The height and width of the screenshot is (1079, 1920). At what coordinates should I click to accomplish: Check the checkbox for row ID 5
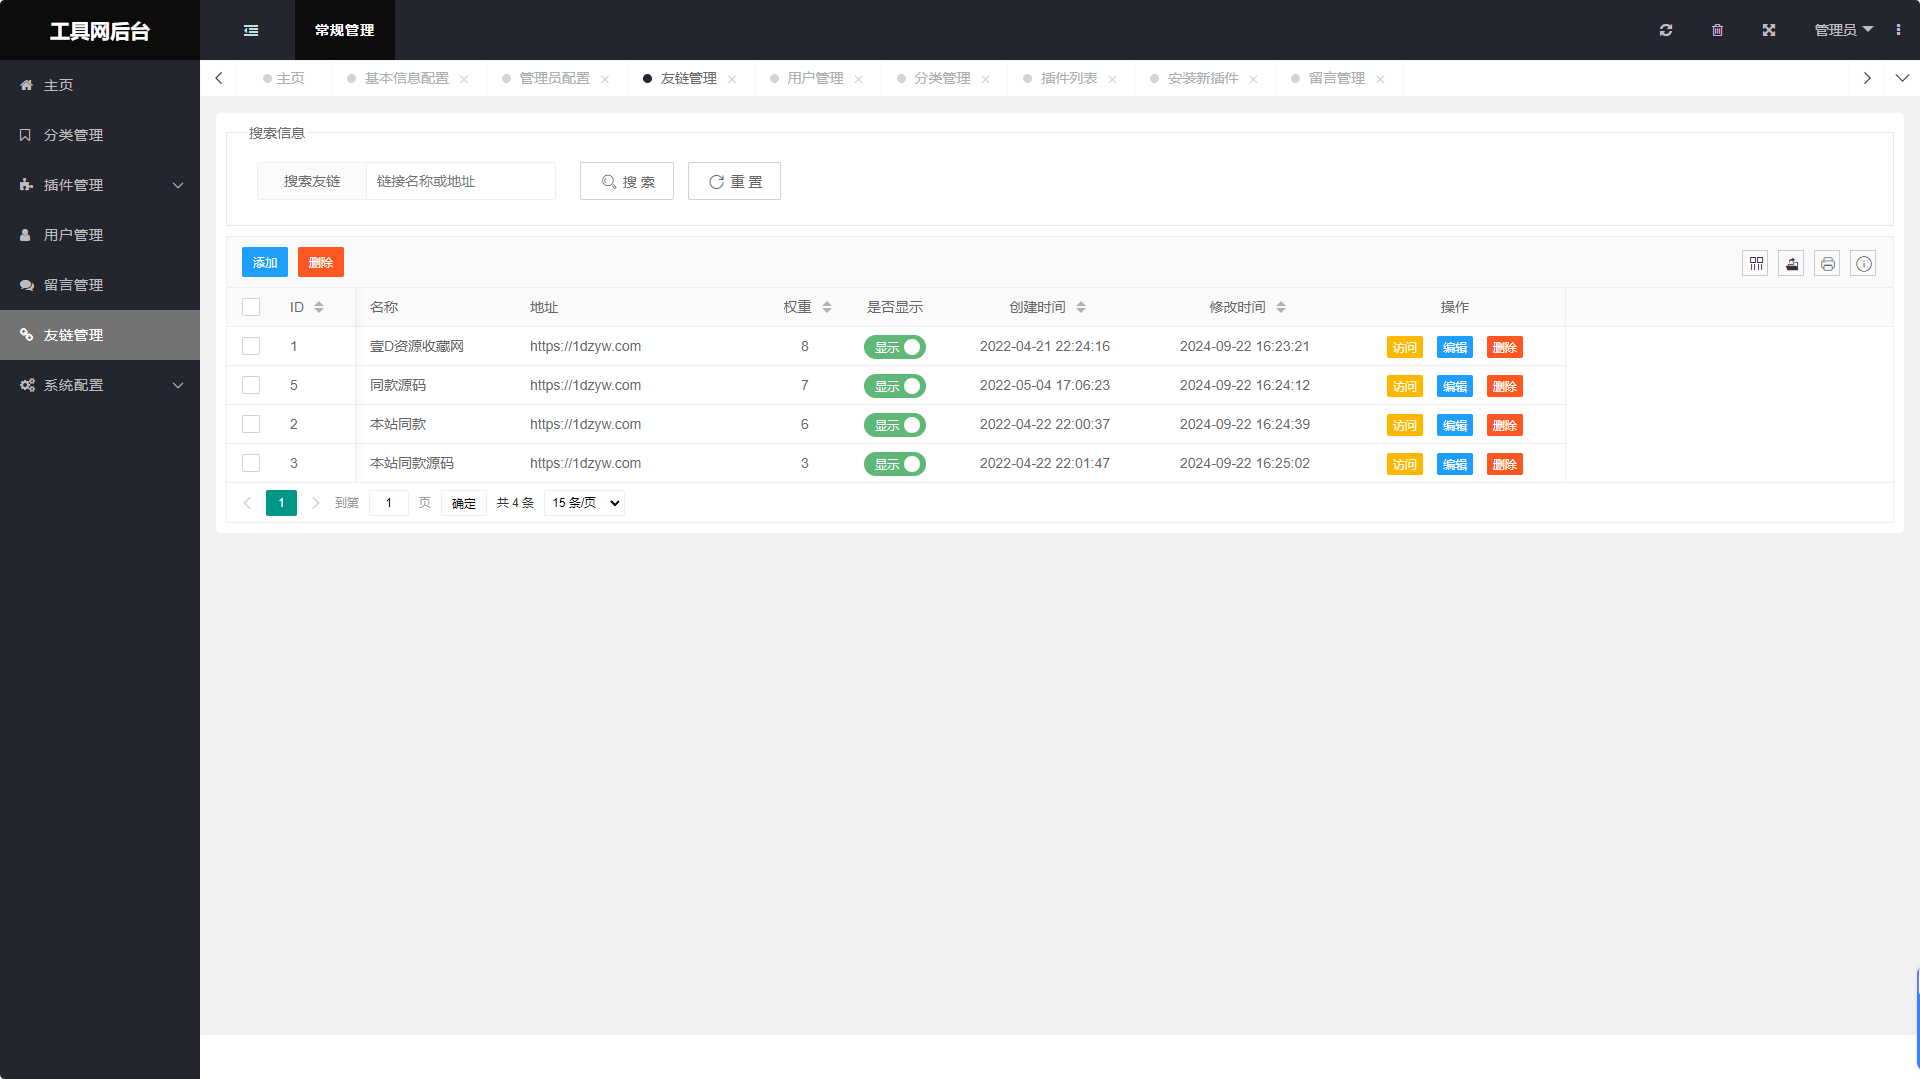pyautogui.click(x=251, y=385)
